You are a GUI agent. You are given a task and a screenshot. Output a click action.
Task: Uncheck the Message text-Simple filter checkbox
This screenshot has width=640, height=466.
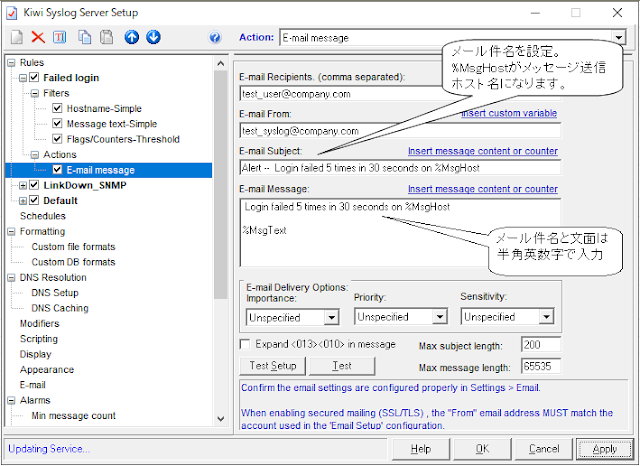tap(57, 123)
